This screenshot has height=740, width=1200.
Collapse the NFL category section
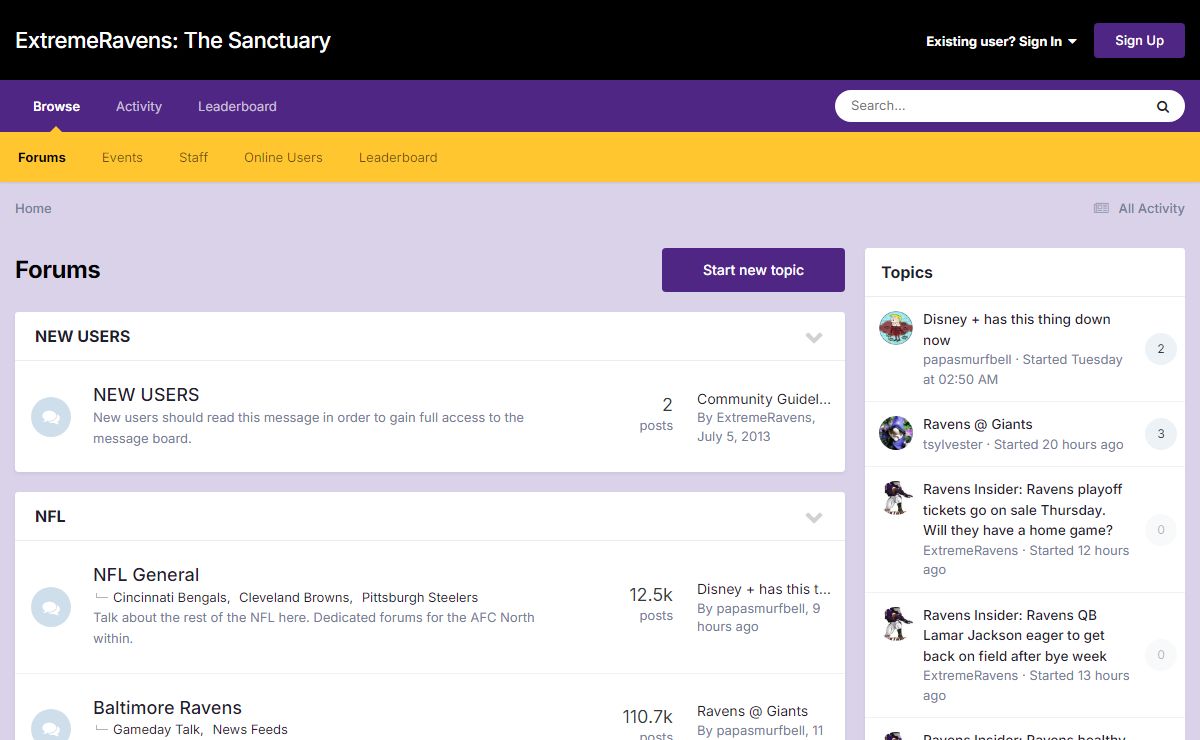pyautogui.click(x=814, y=517)
